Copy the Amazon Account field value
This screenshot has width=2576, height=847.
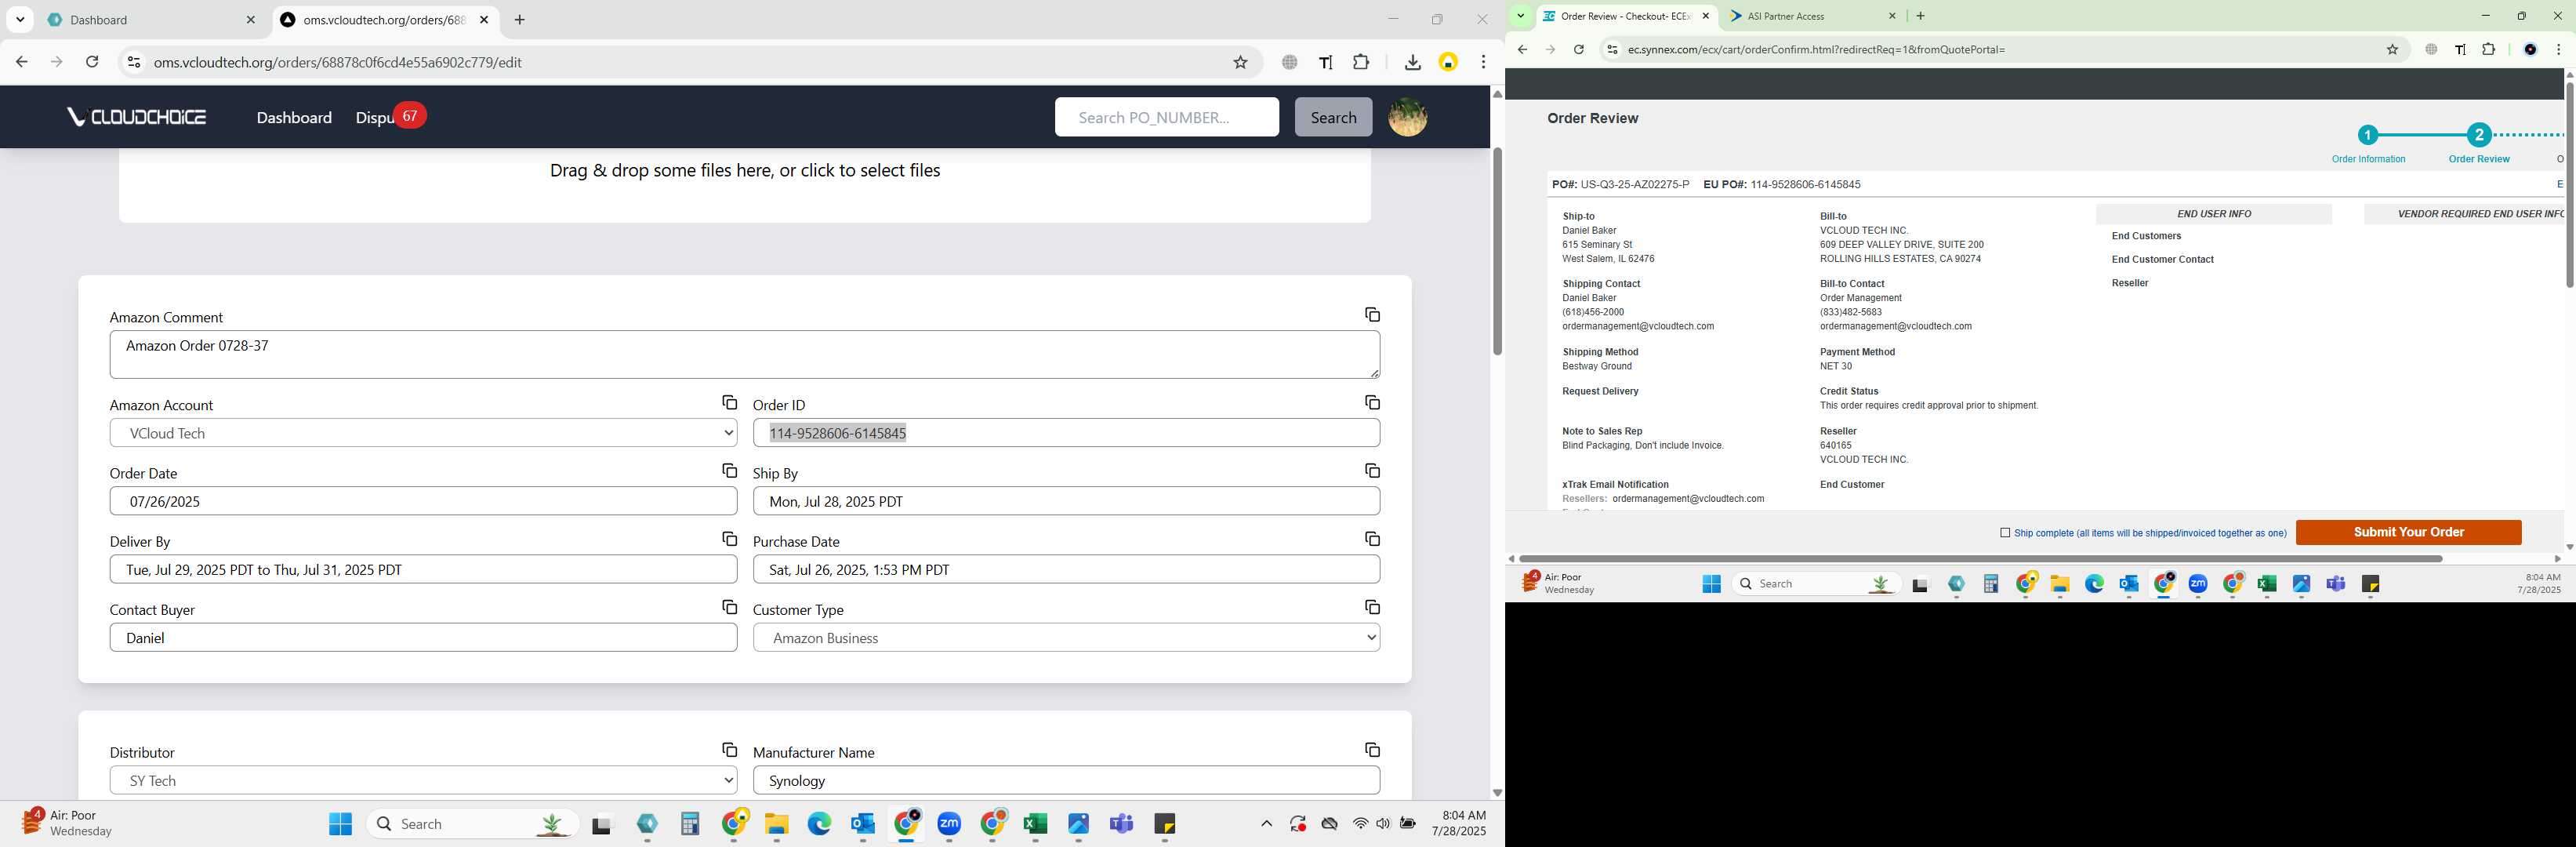click(729, 403)
